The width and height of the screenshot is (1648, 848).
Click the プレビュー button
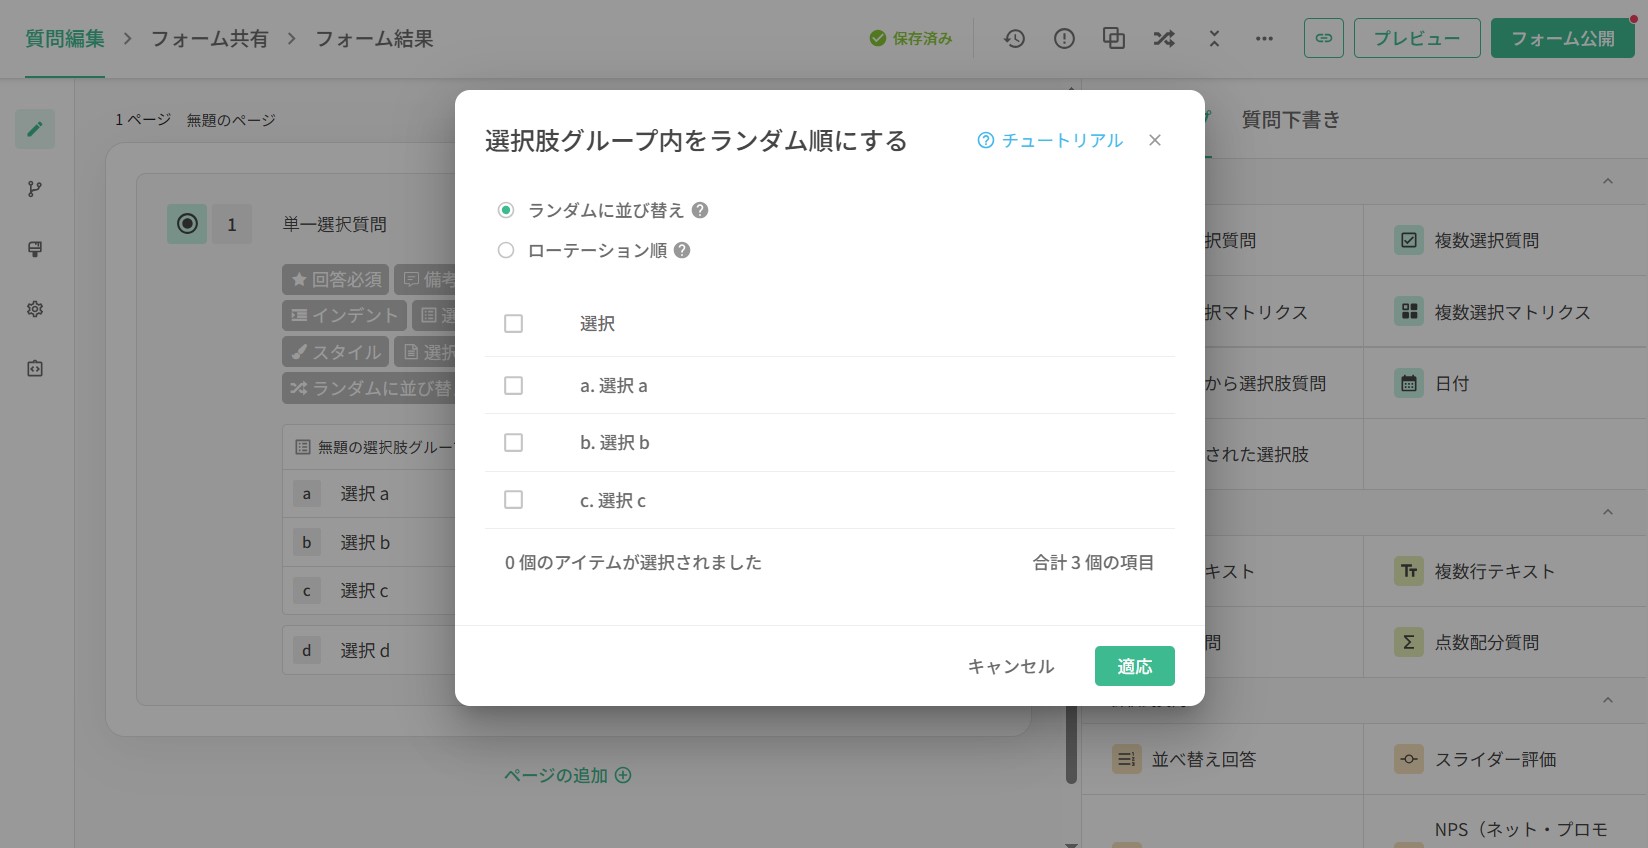1417,38
